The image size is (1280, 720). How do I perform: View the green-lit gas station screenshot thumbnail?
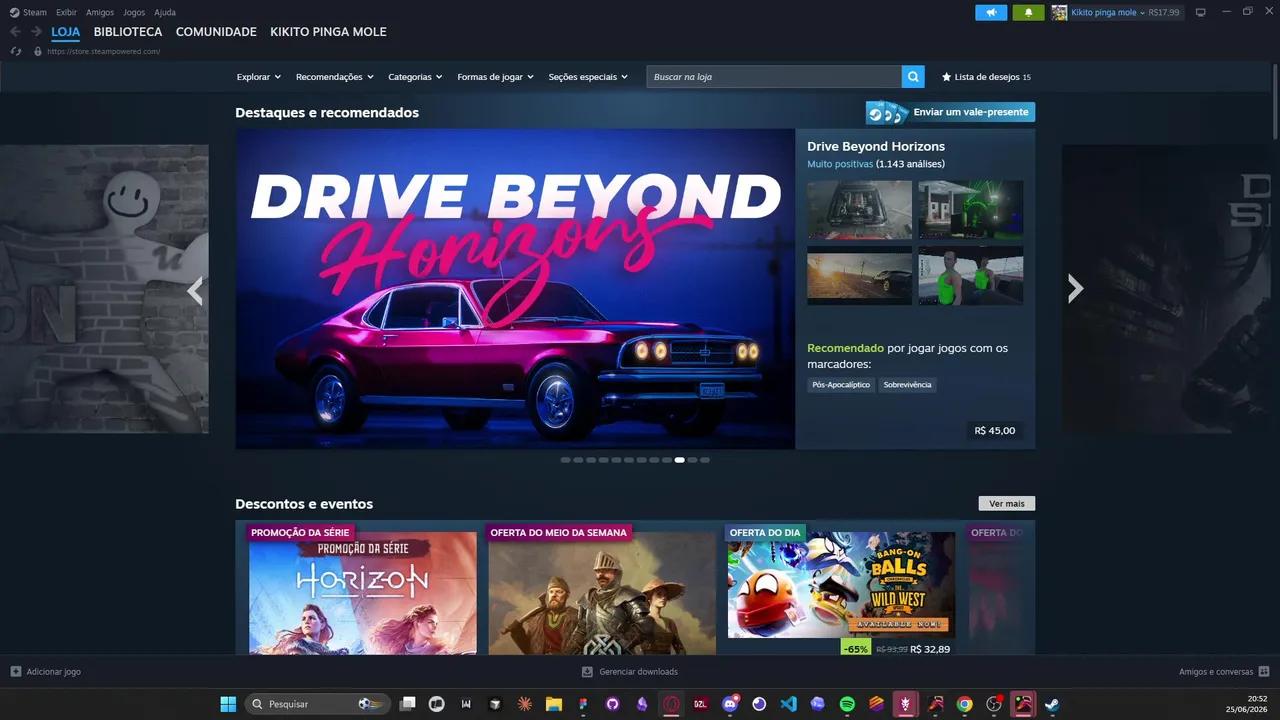pos(971,210)
